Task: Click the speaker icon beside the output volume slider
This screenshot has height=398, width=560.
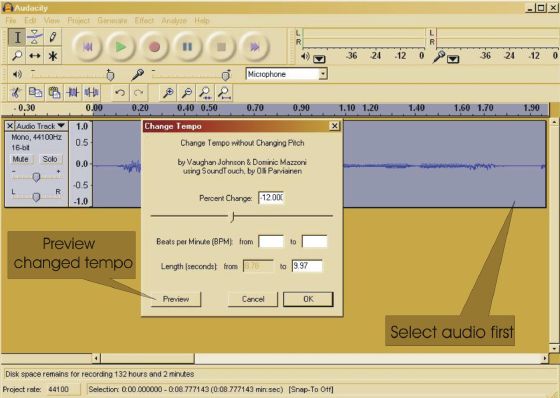Action: click(x=17, y=74)
